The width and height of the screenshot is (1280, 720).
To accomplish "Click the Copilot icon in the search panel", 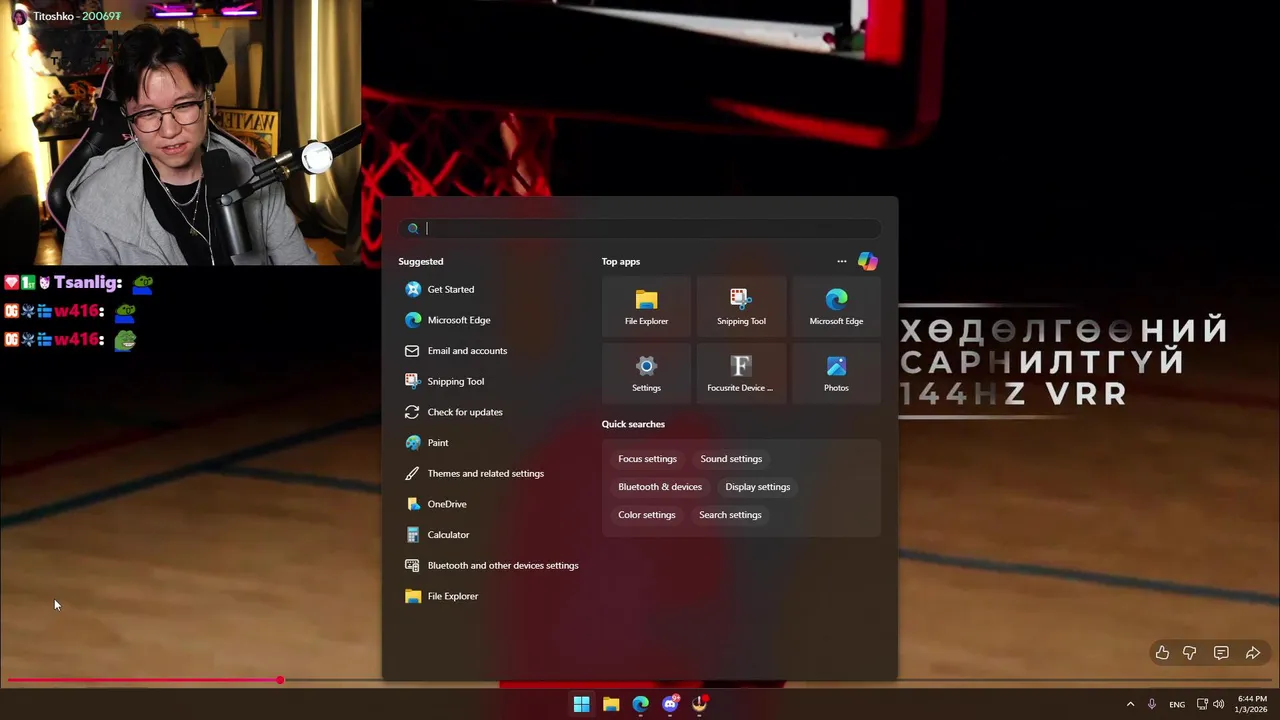I will (868, 261).
